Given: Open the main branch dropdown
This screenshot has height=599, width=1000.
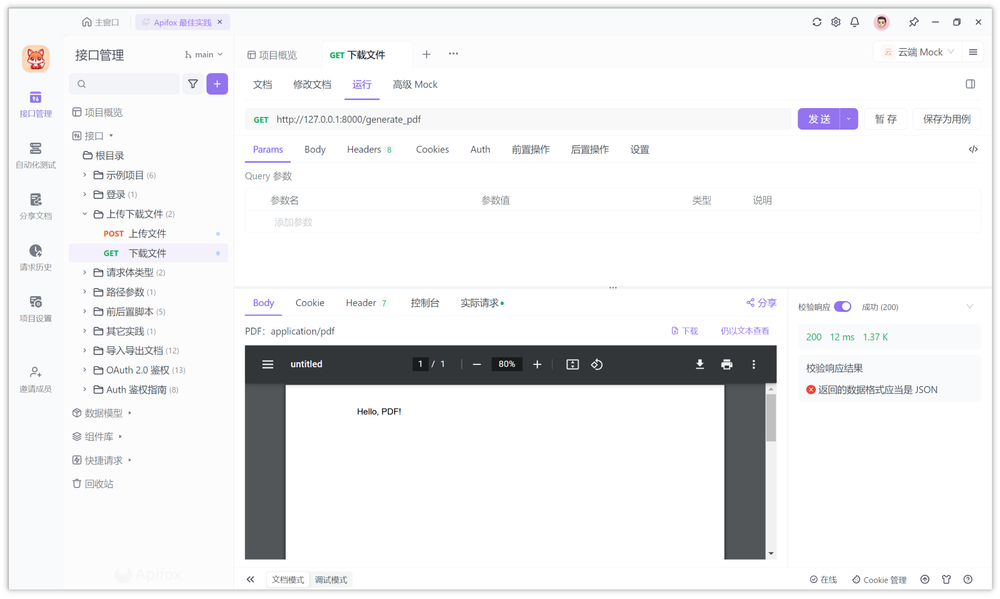Looking at the screenshot, I should [x=204, y=55].
